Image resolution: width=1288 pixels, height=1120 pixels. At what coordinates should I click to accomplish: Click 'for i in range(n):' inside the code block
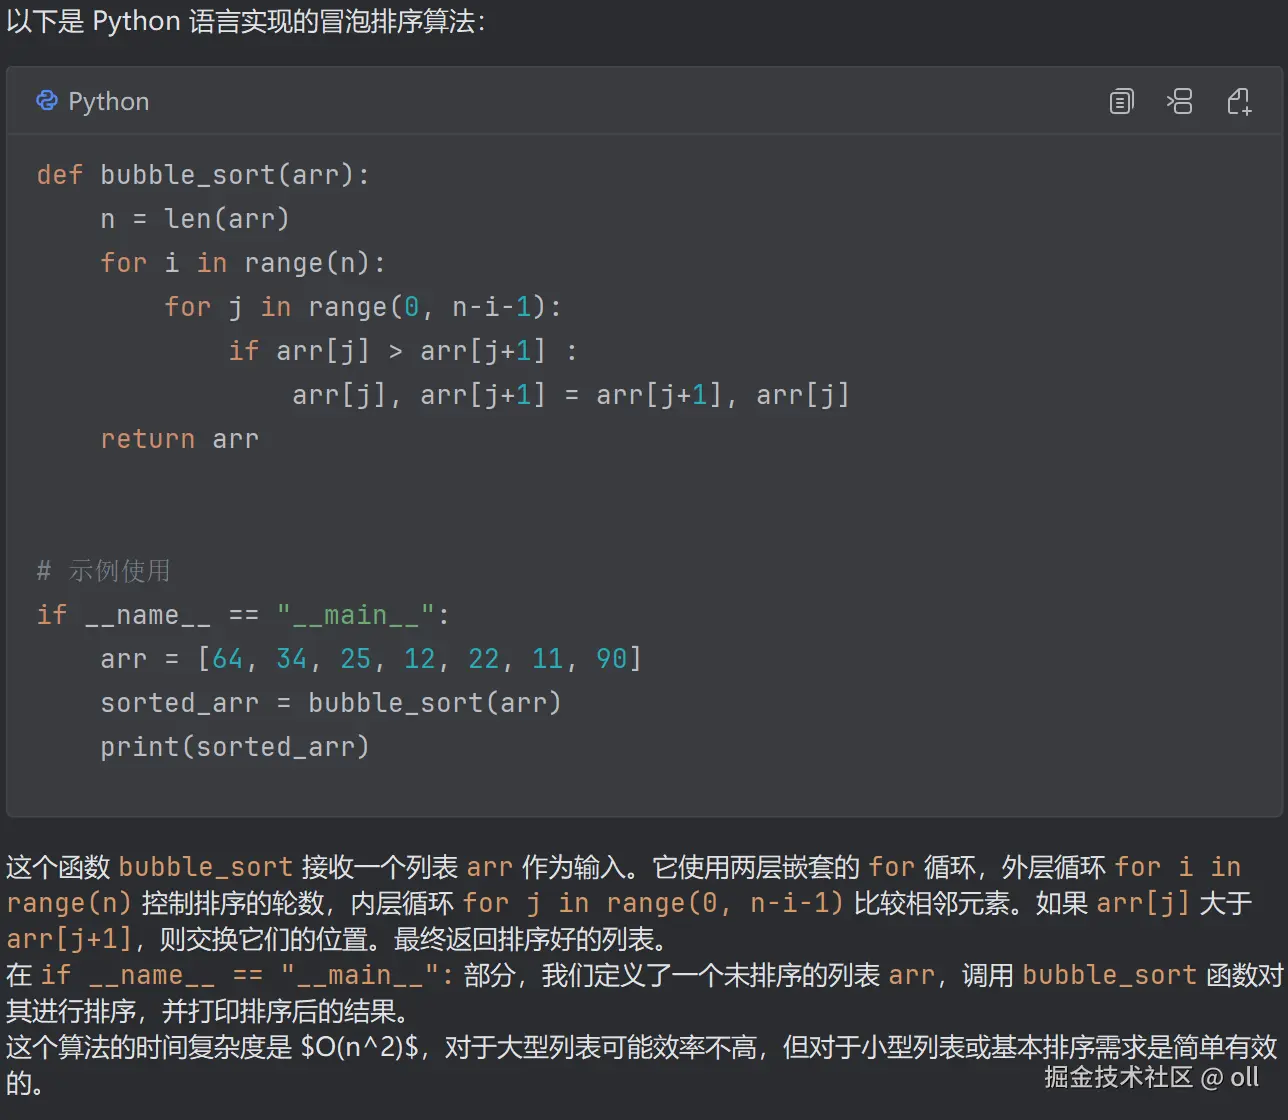click(243, 263)
